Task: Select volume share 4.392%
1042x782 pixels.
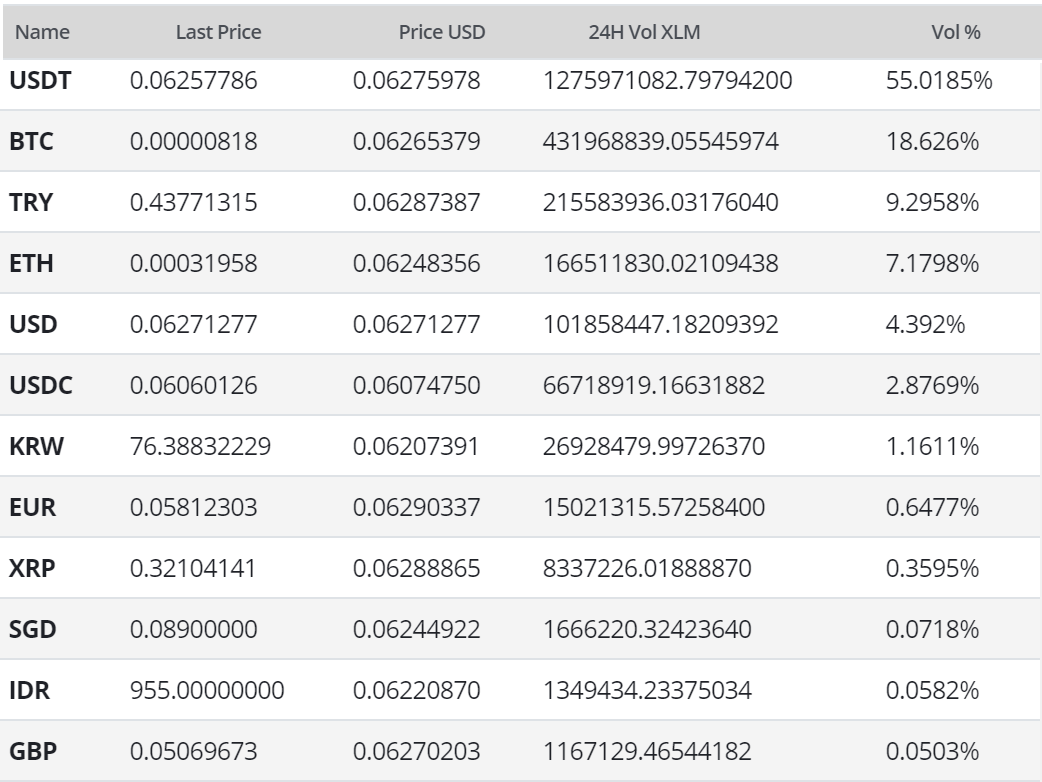Action: point(926,324)
